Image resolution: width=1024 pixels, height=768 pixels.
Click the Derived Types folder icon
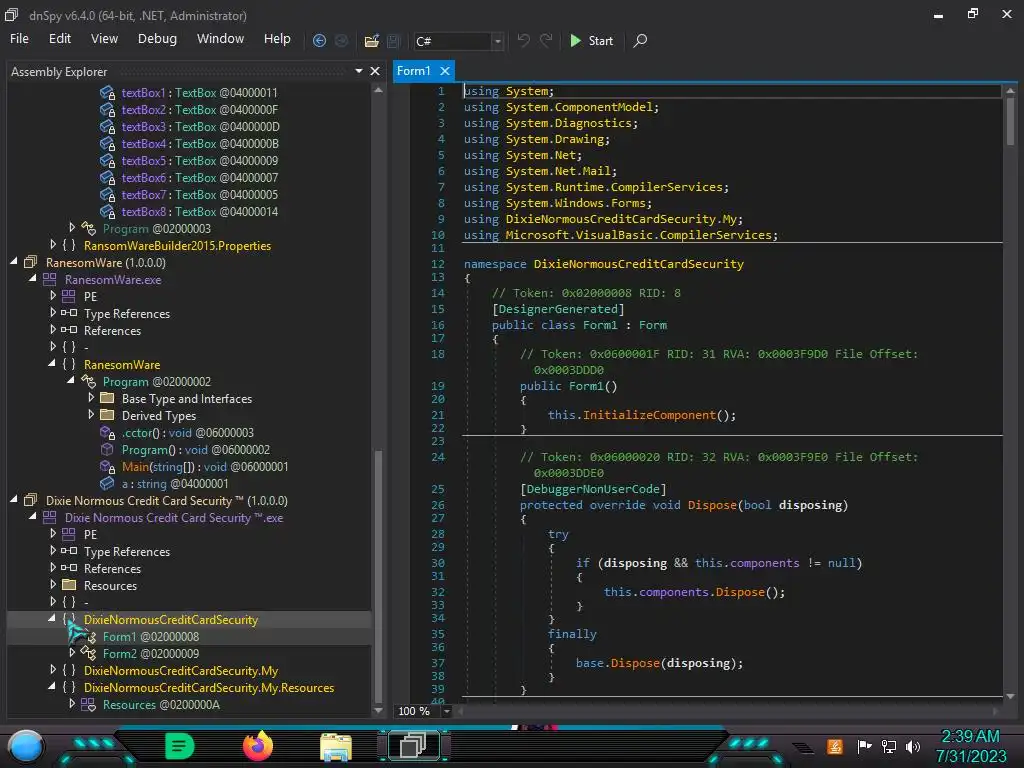coord(107,415)
